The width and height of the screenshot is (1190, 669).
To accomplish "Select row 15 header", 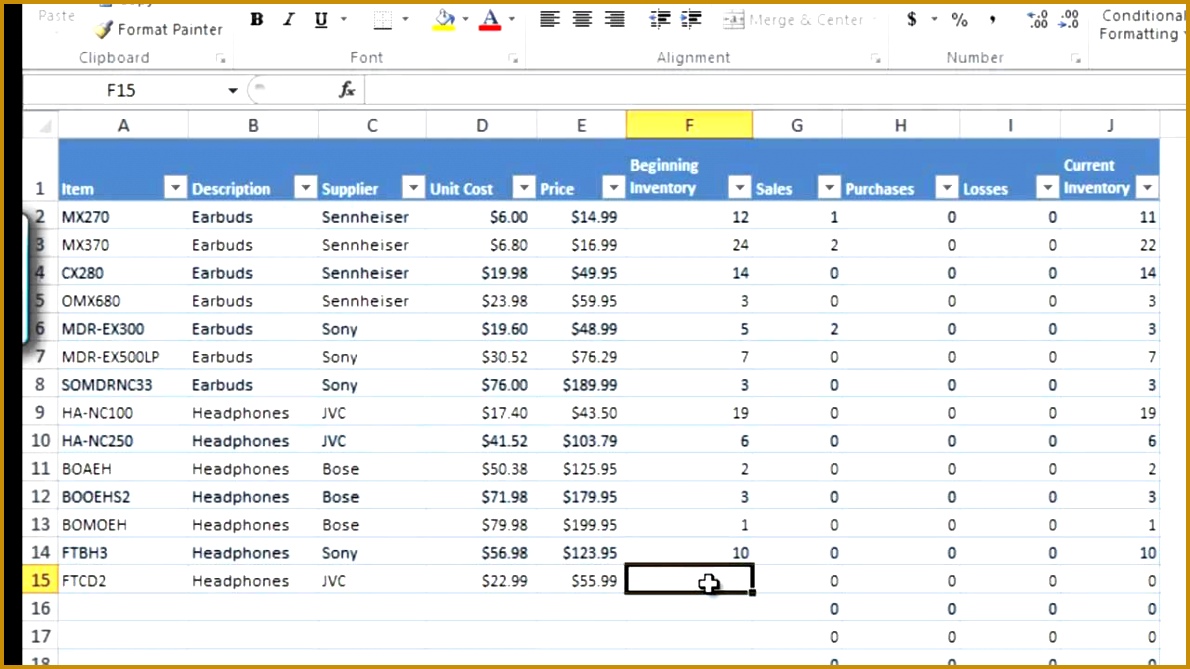I will (x=40, y=581).
